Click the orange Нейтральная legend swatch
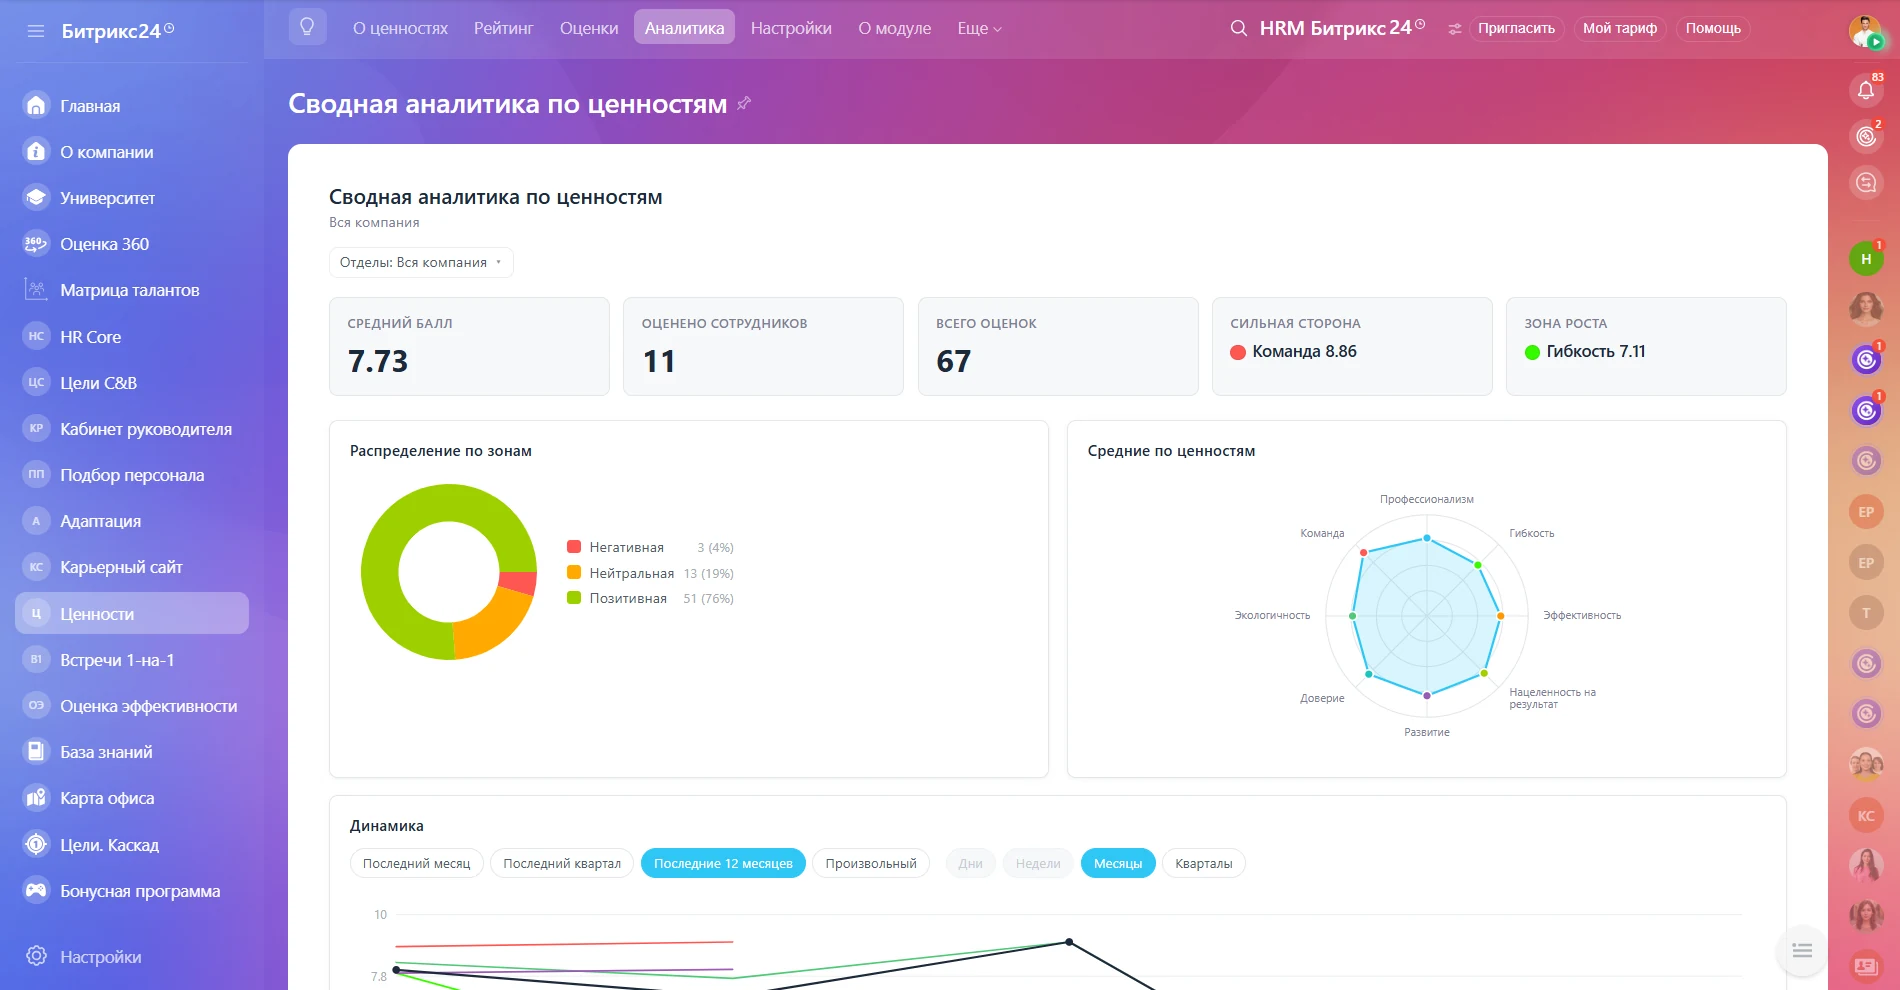This screenshot has height=990, width=1900. [574, 572]
